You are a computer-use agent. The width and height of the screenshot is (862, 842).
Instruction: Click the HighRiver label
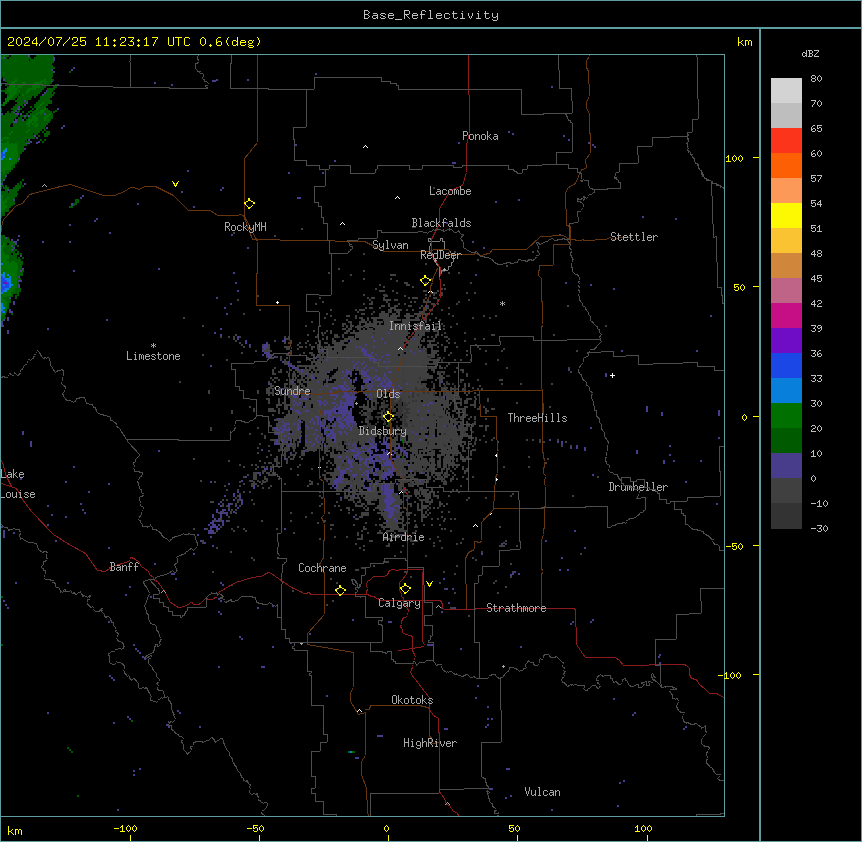pos(430,743)
